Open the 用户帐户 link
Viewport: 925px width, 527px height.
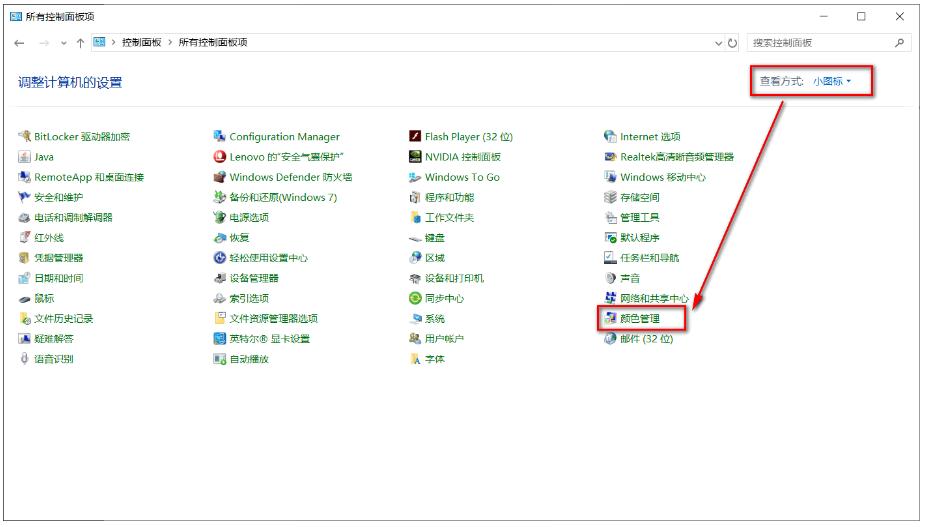(x=444, y=339)
